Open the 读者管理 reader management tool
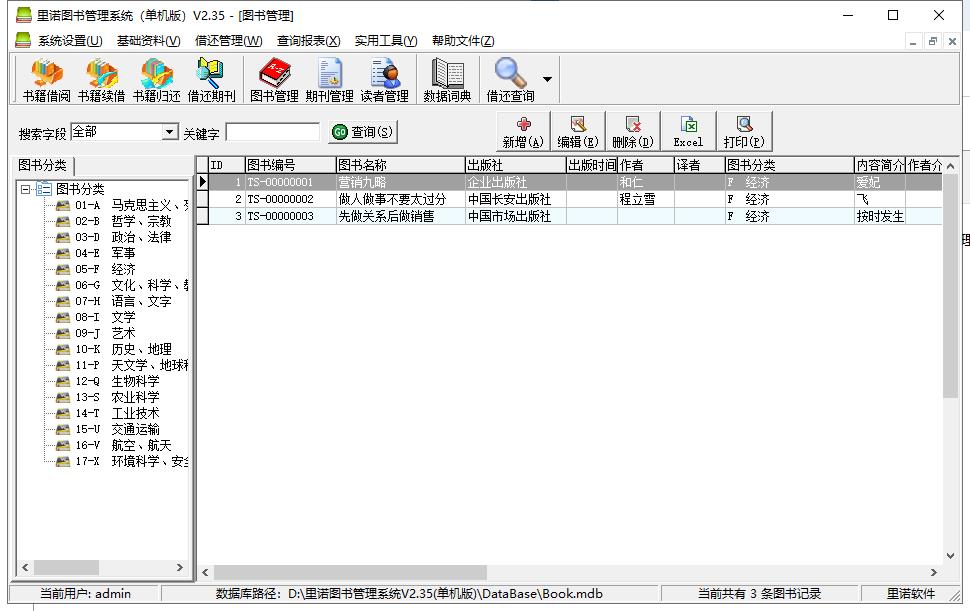Screen dimensions: 970x611 384,80
